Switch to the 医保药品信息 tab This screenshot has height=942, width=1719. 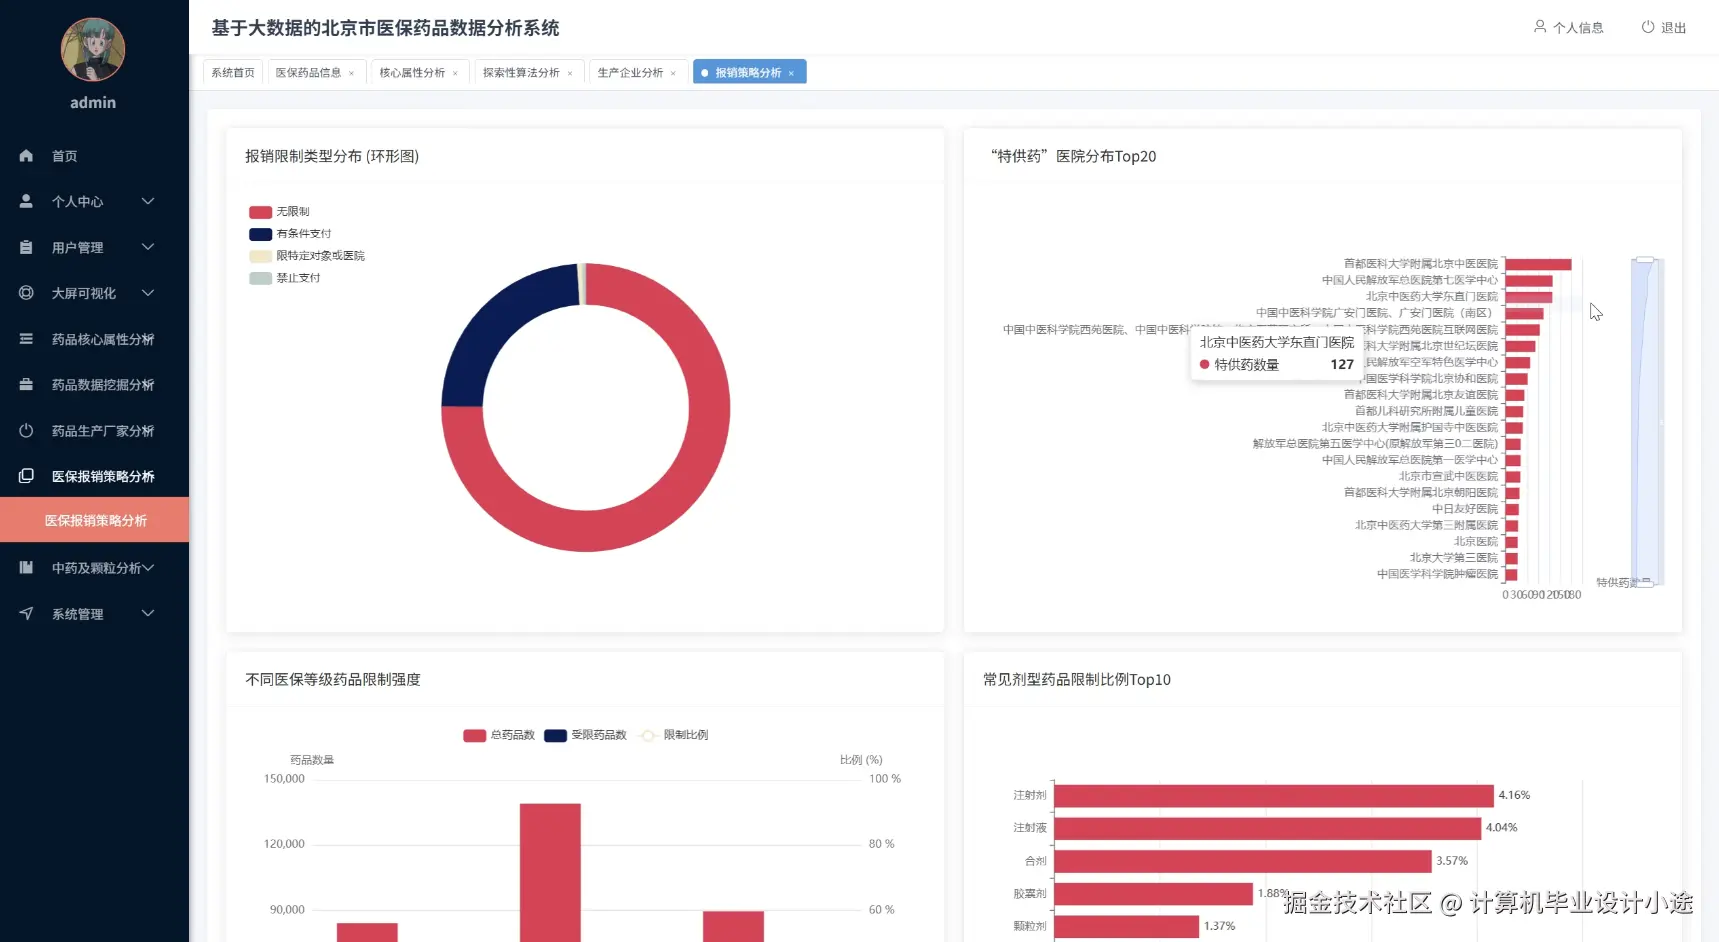point(308,71)
